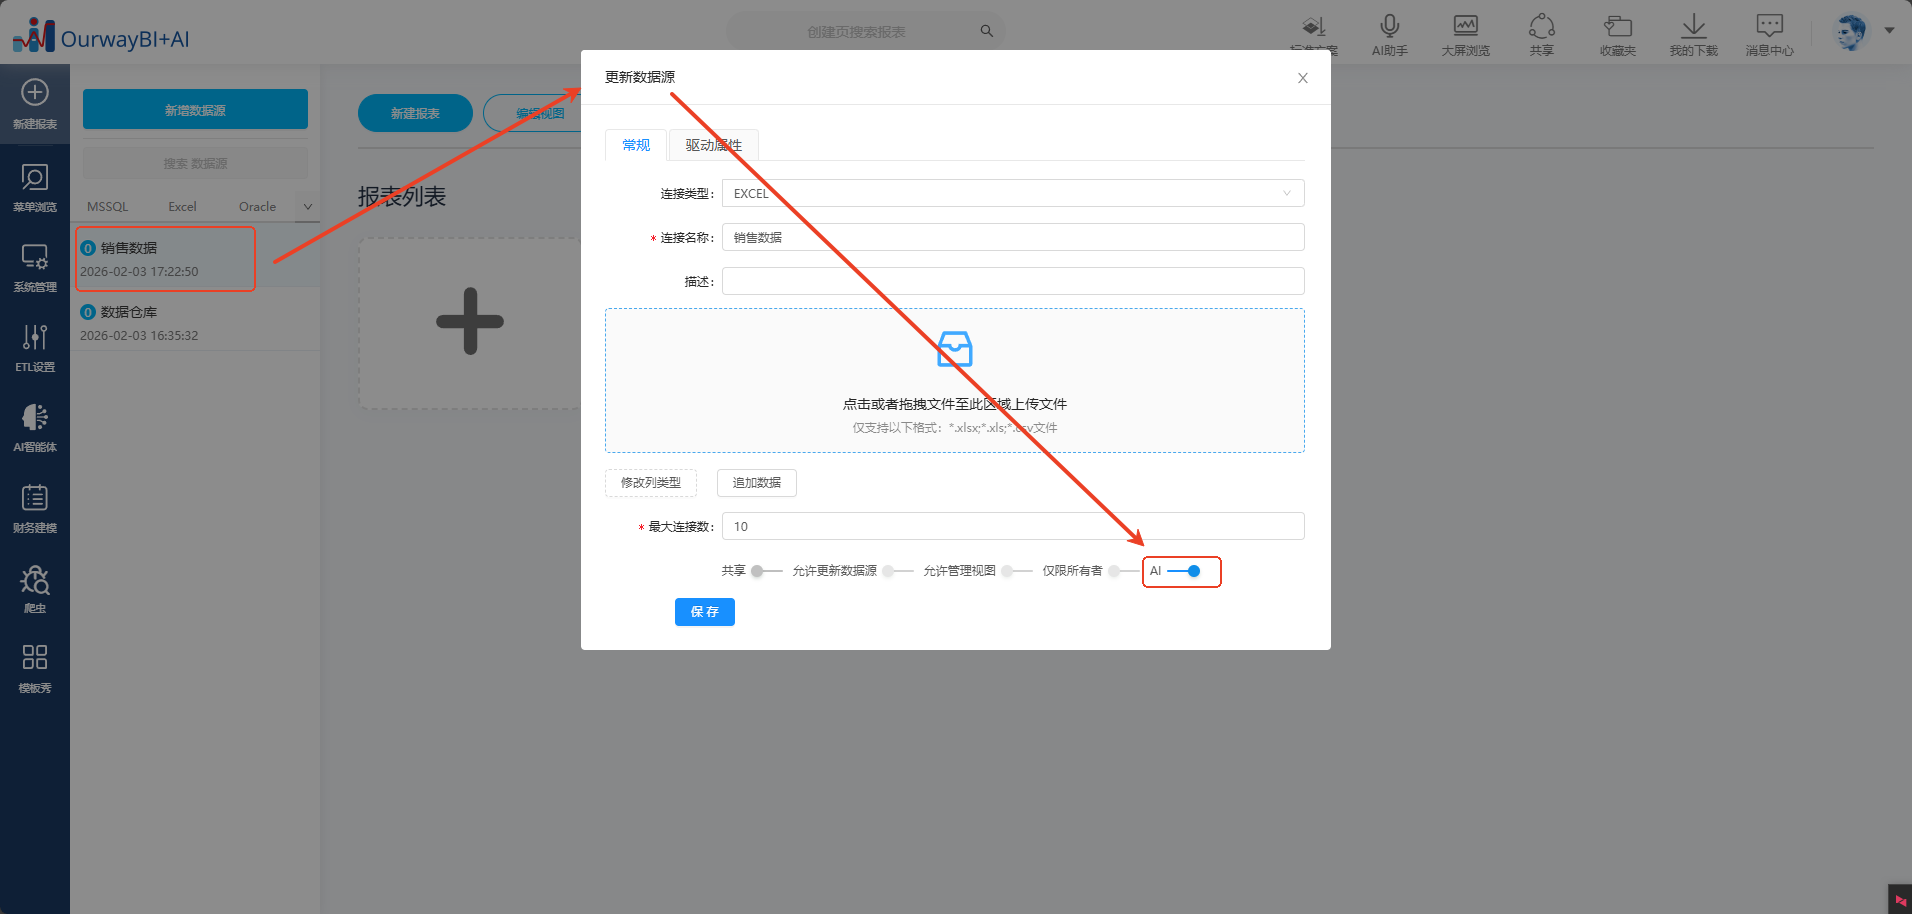Screen dimensions: 1912x914
Task: Open 我的下载 downloads icon
Action: tap(1693, 35)
